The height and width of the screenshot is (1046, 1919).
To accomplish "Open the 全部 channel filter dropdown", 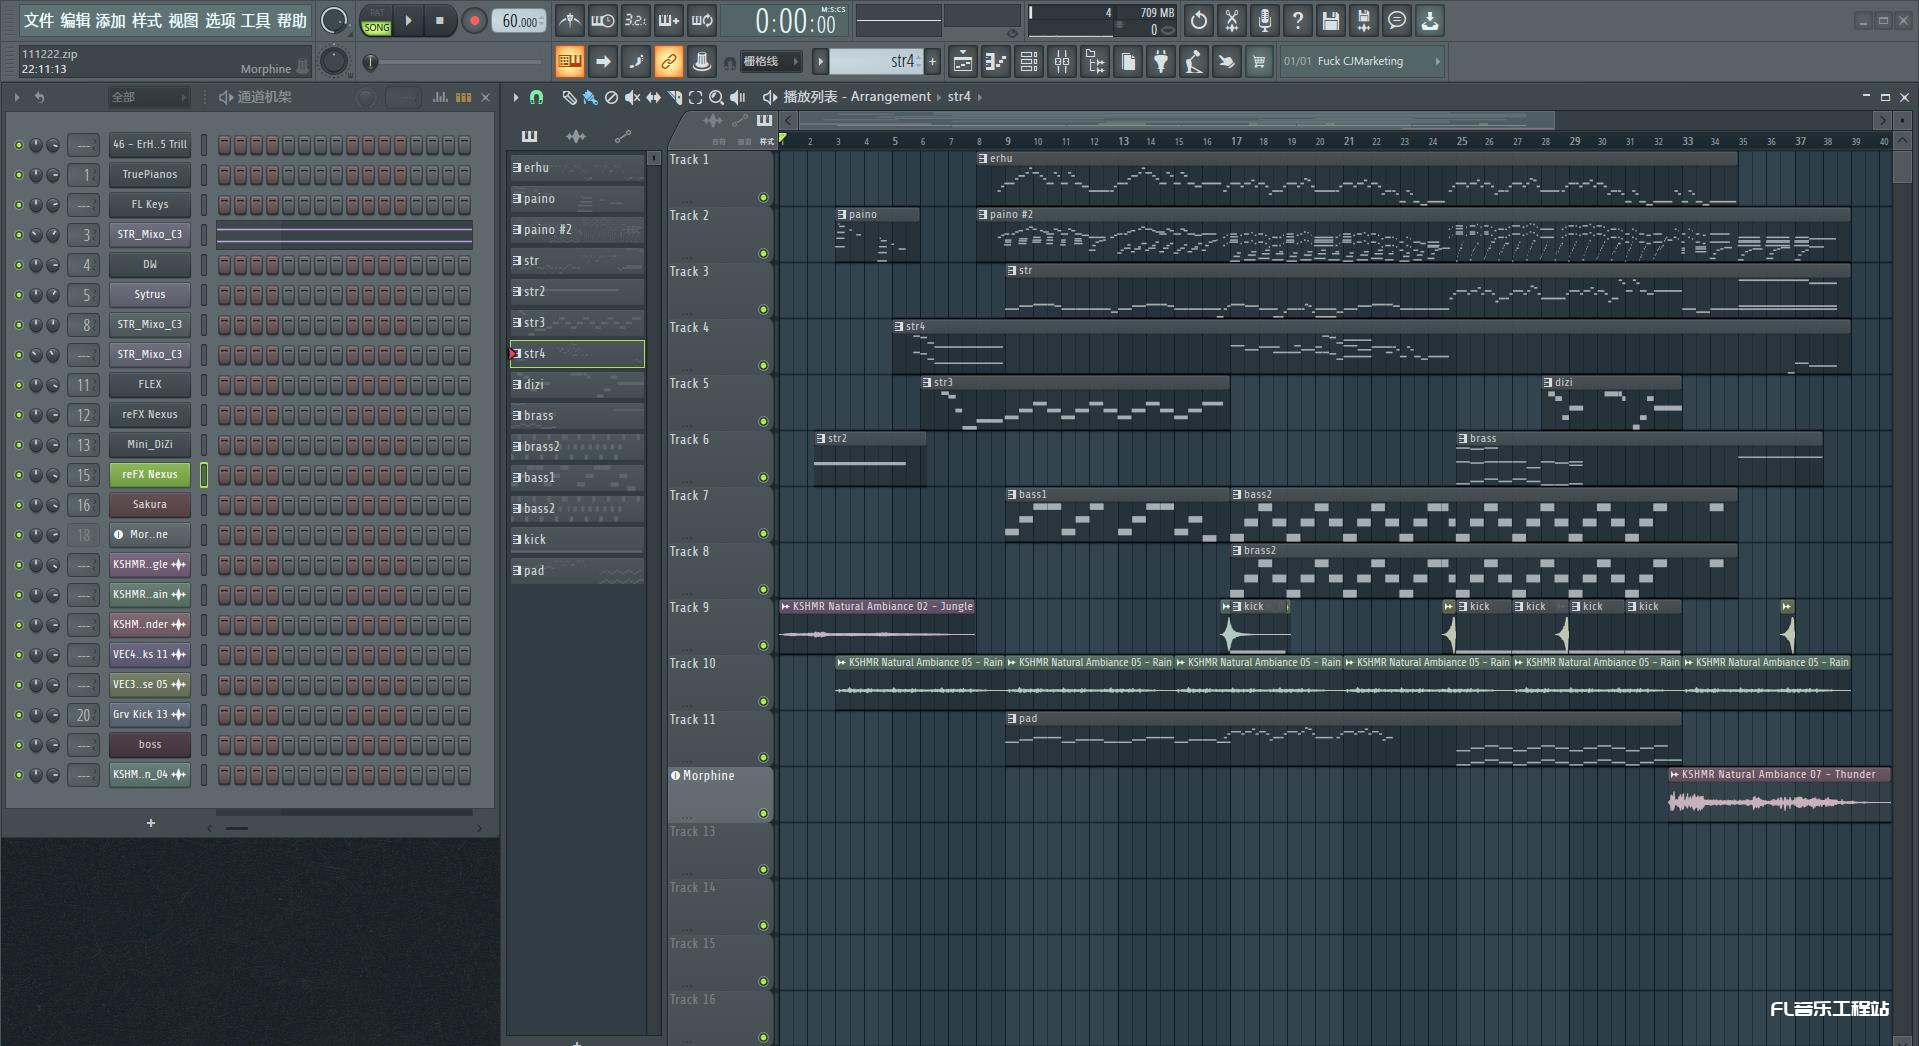I will (148, 97).
